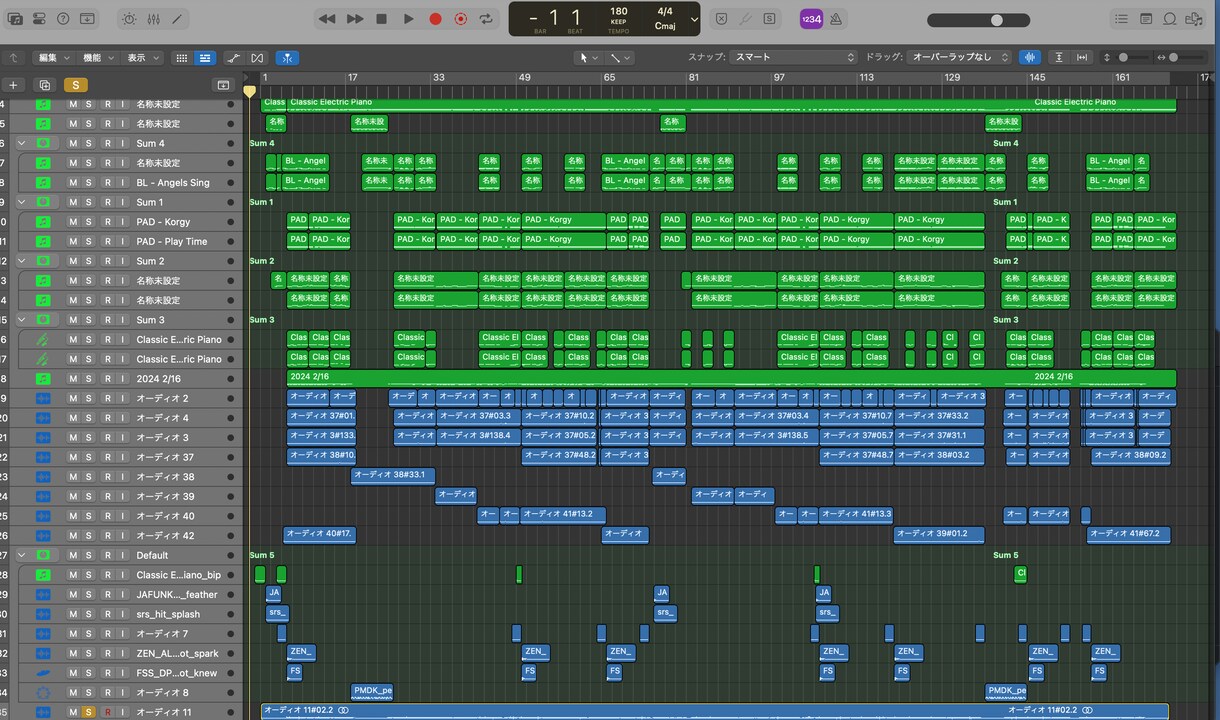Switch to linear tracks view button
Image resolution: width=1220 pixels, height=720 pixels.
click(205, 58)
